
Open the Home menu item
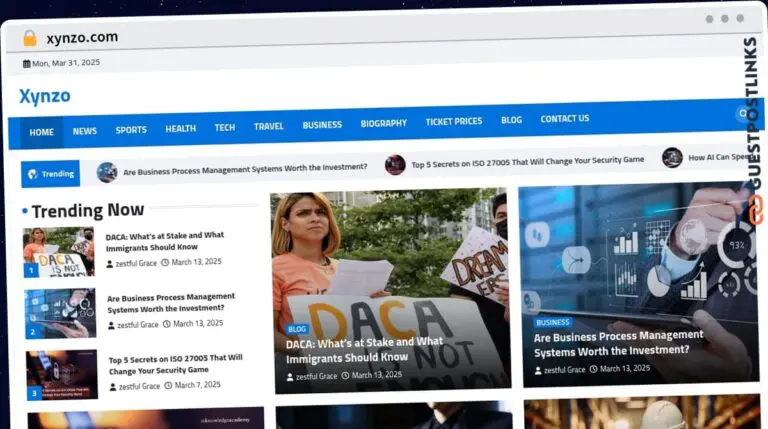(x=41, y=132)
